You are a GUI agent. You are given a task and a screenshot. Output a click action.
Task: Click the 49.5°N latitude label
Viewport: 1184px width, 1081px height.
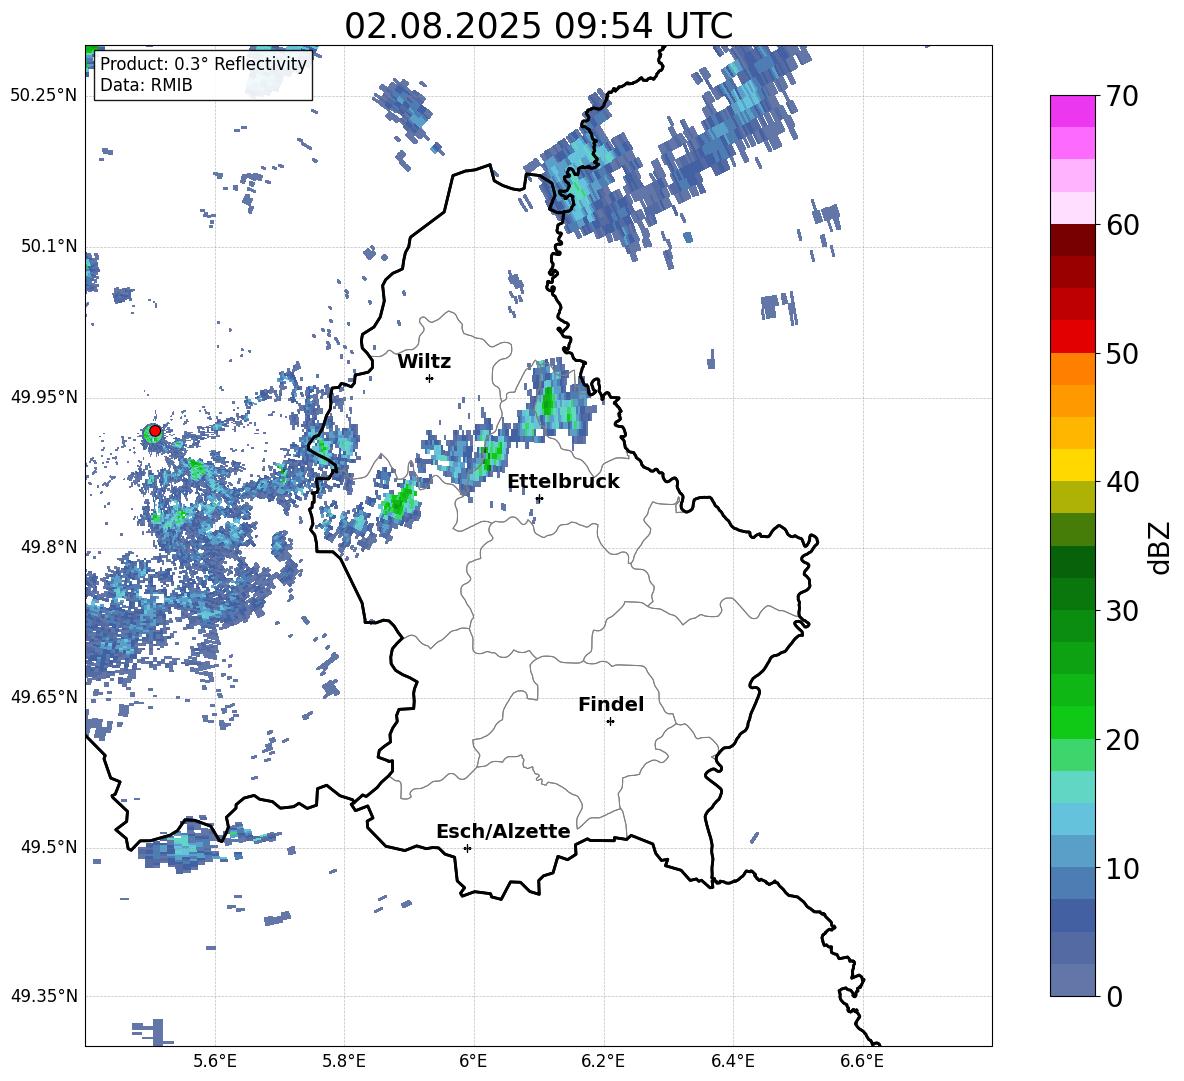coord(49,847)
